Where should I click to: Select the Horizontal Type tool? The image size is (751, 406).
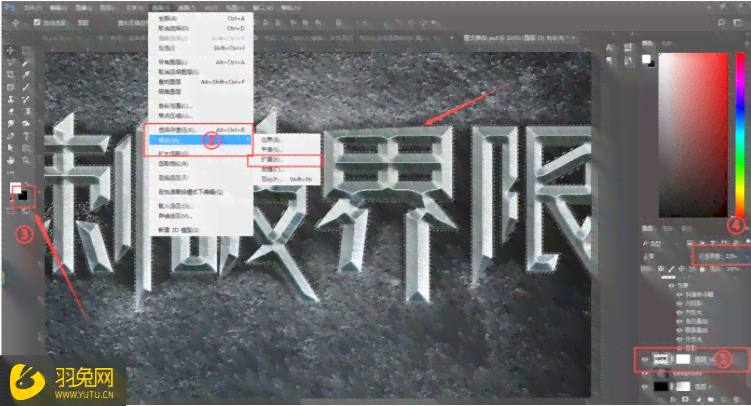pyautogui.click(x=26, y=136)
